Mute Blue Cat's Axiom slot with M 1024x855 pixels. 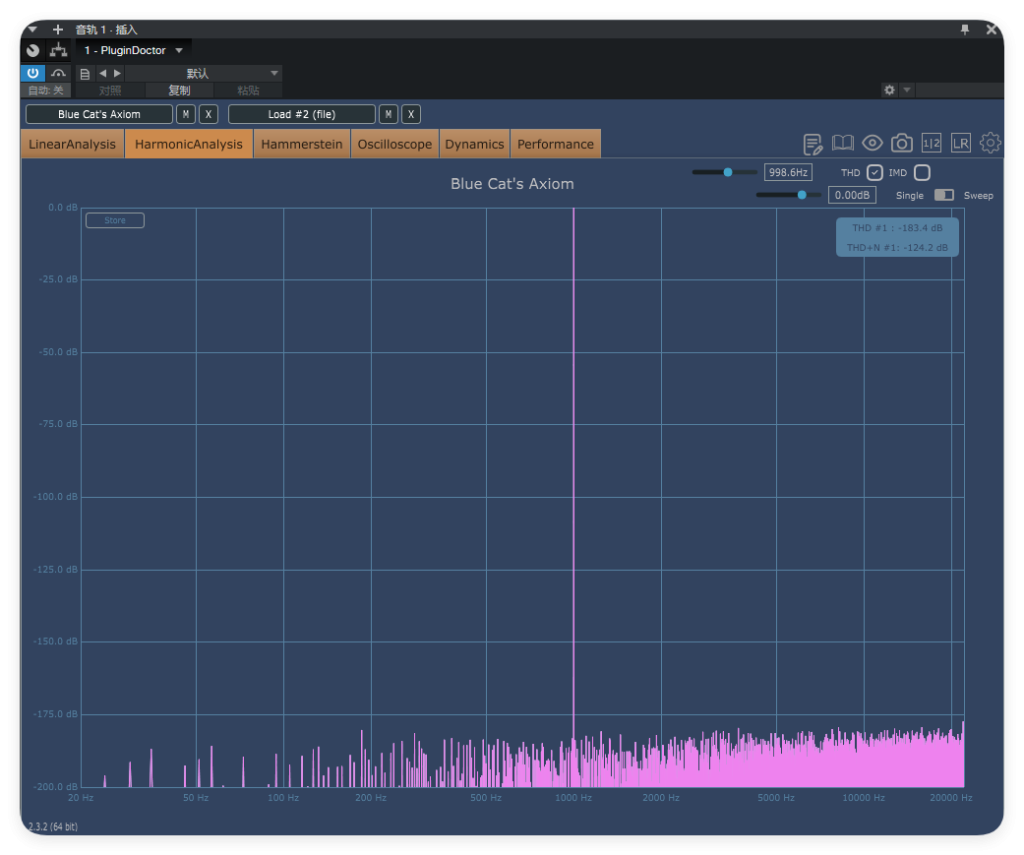click(186, 114)
